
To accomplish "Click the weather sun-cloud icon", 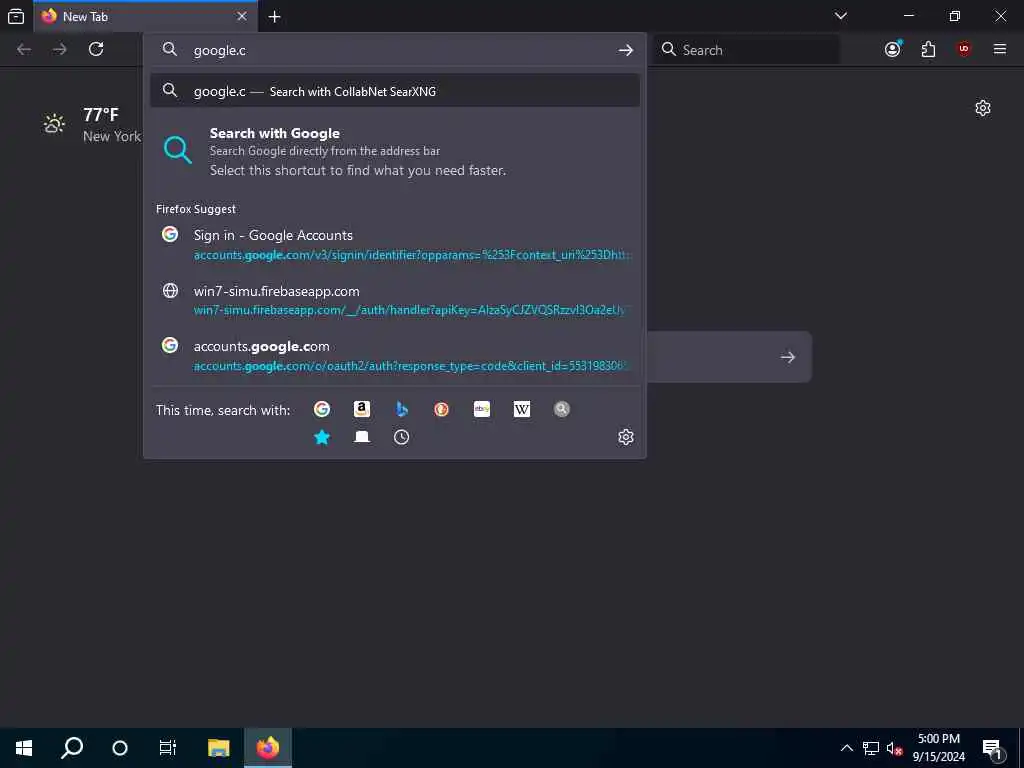I will tap(54, 123).
